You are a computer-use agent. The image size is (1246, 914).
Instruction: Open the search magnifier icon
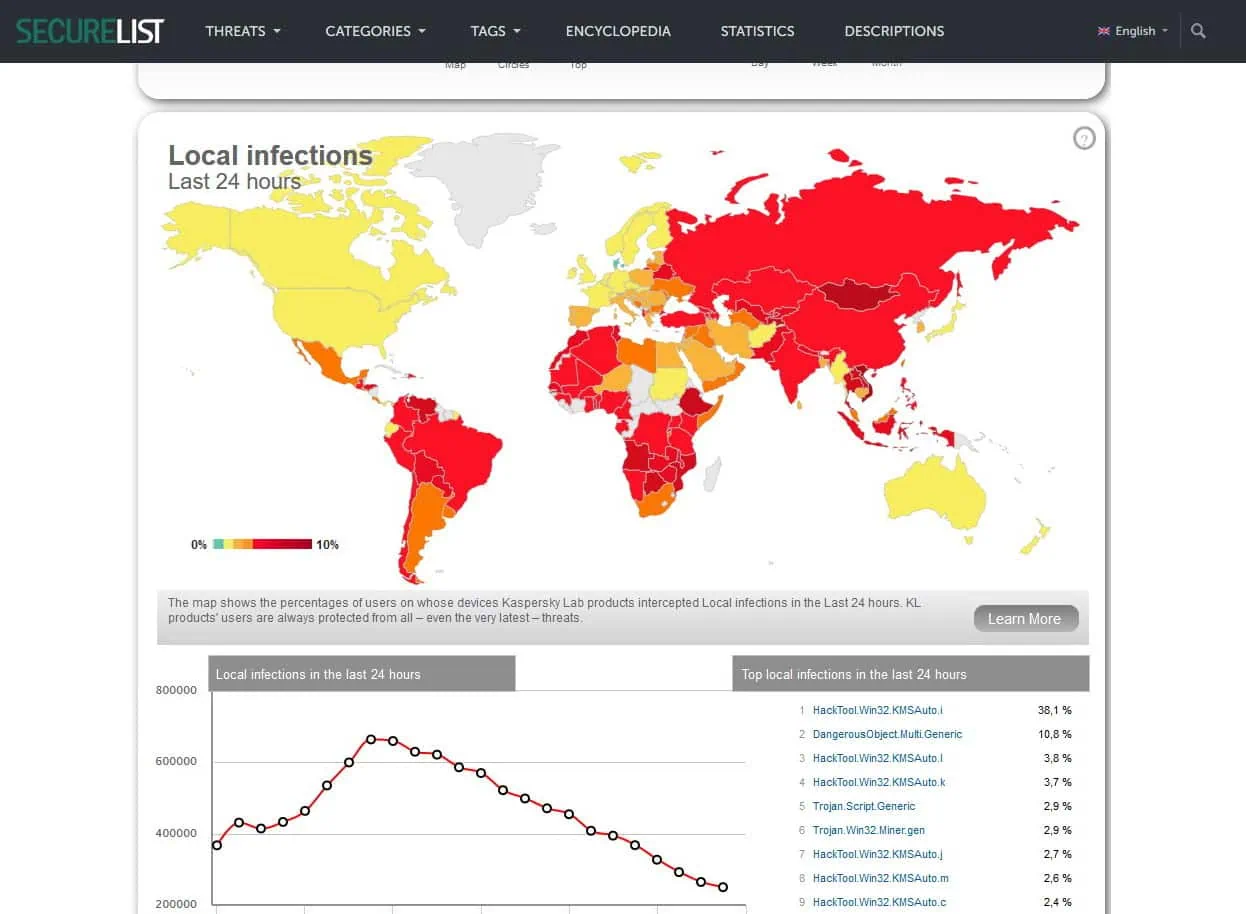tap(1198, 31)
